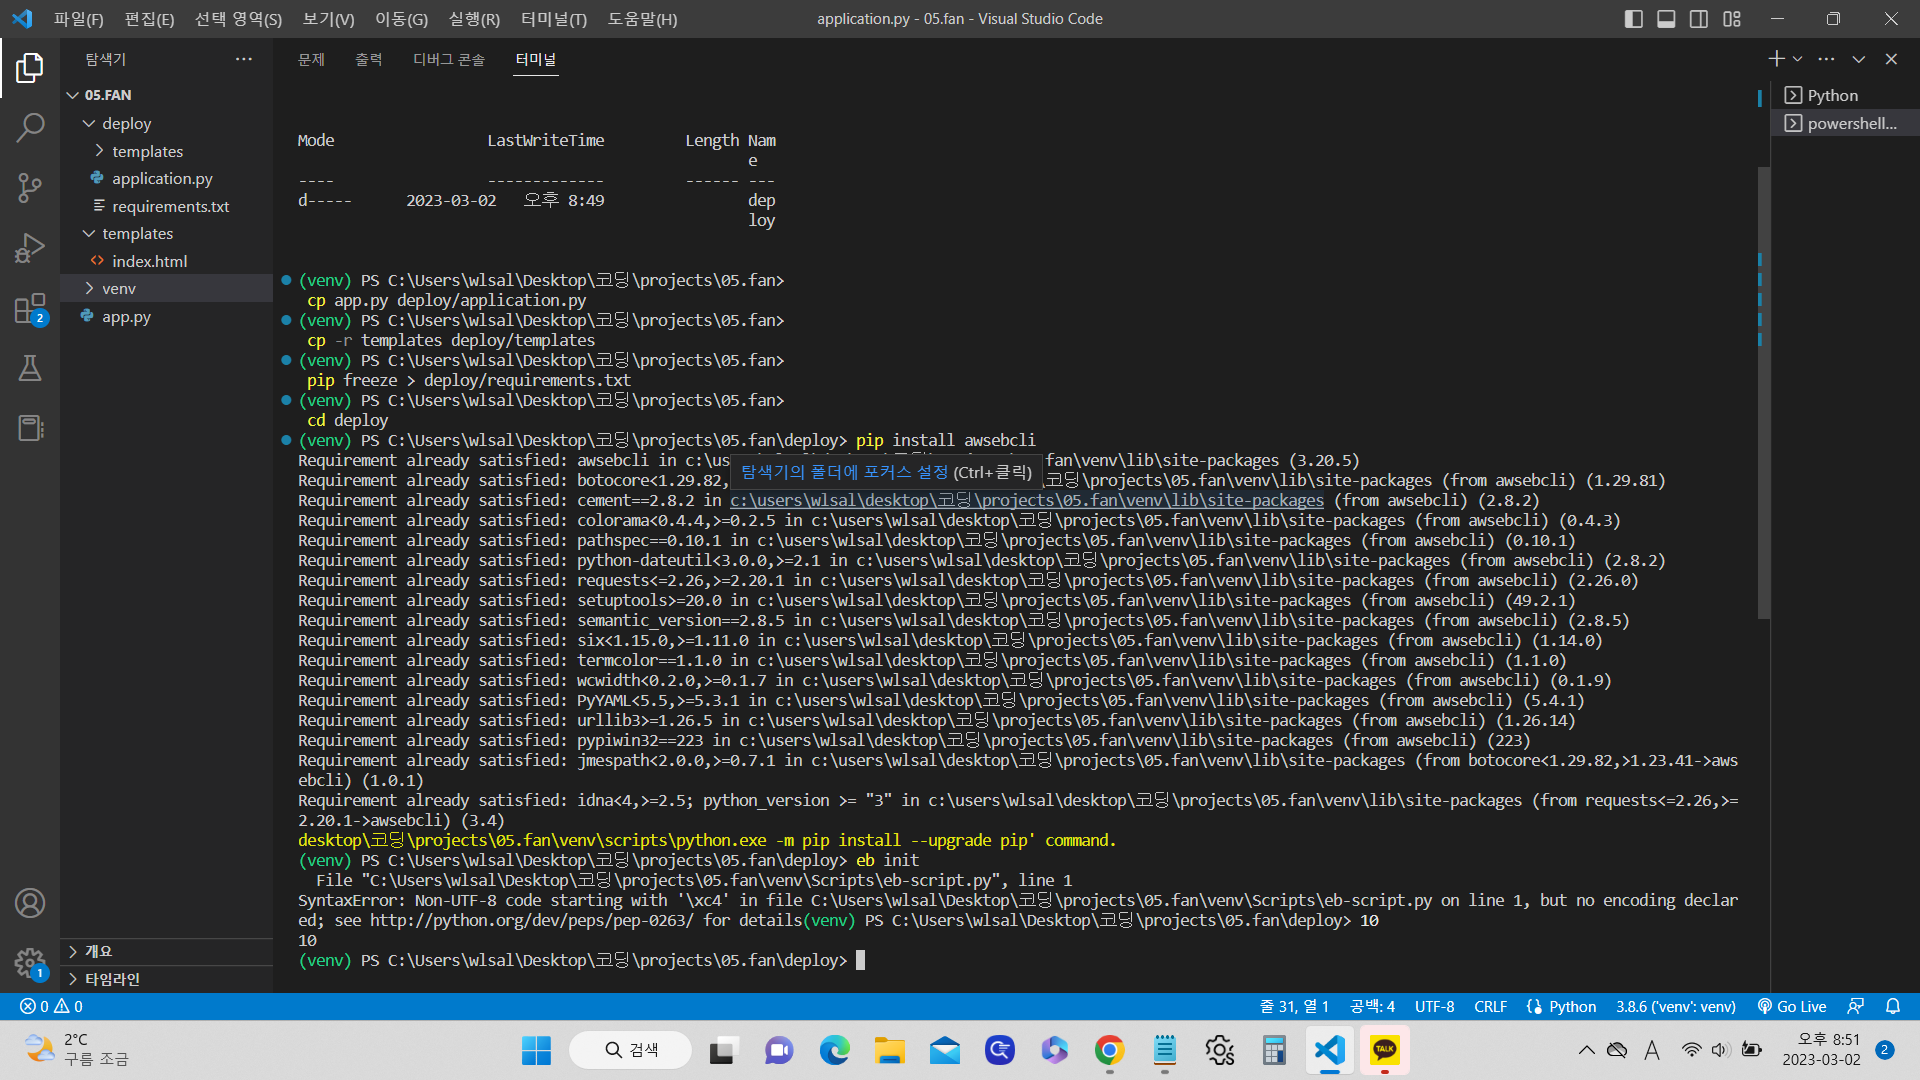Switch to the 문제 (Problems) tab

(x=311, y=59)
